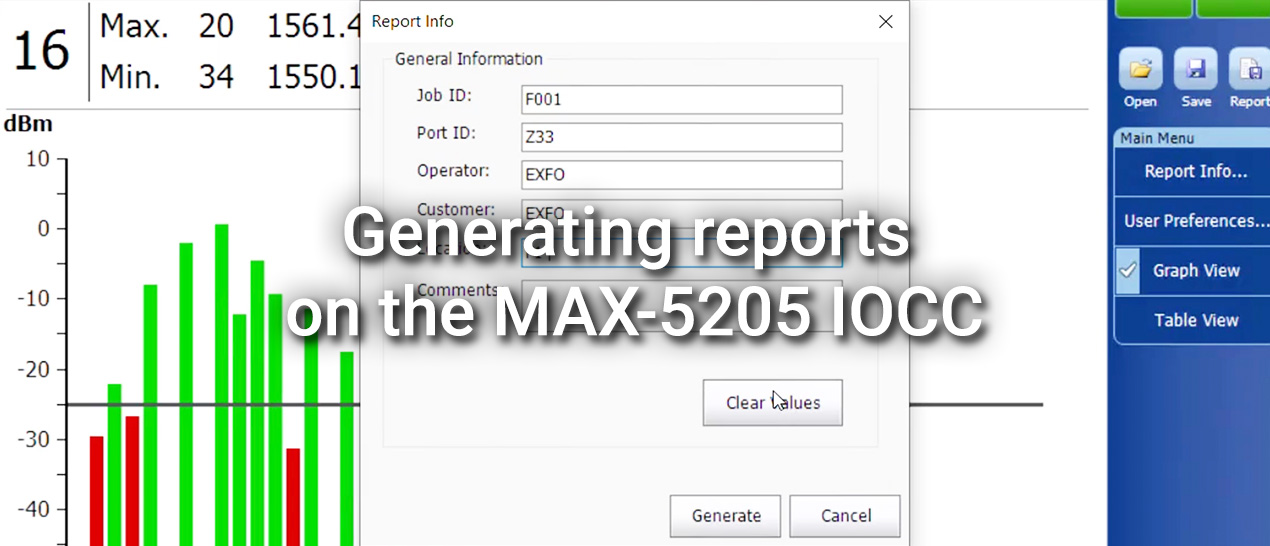This screenshot has width=1270, height=546.
Task: Click the Save disk icon
Action: 1196,70
